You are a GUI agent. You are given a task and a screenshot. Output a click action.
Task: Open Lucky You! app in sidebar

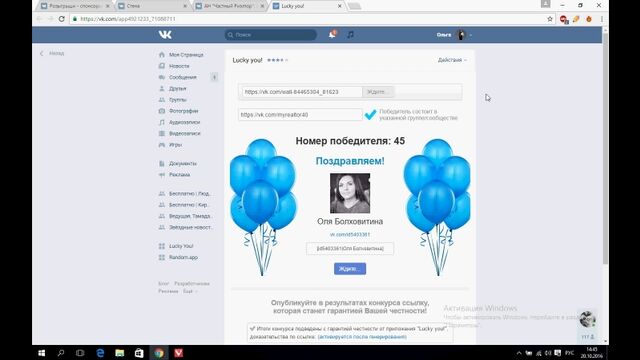(181, 246)
